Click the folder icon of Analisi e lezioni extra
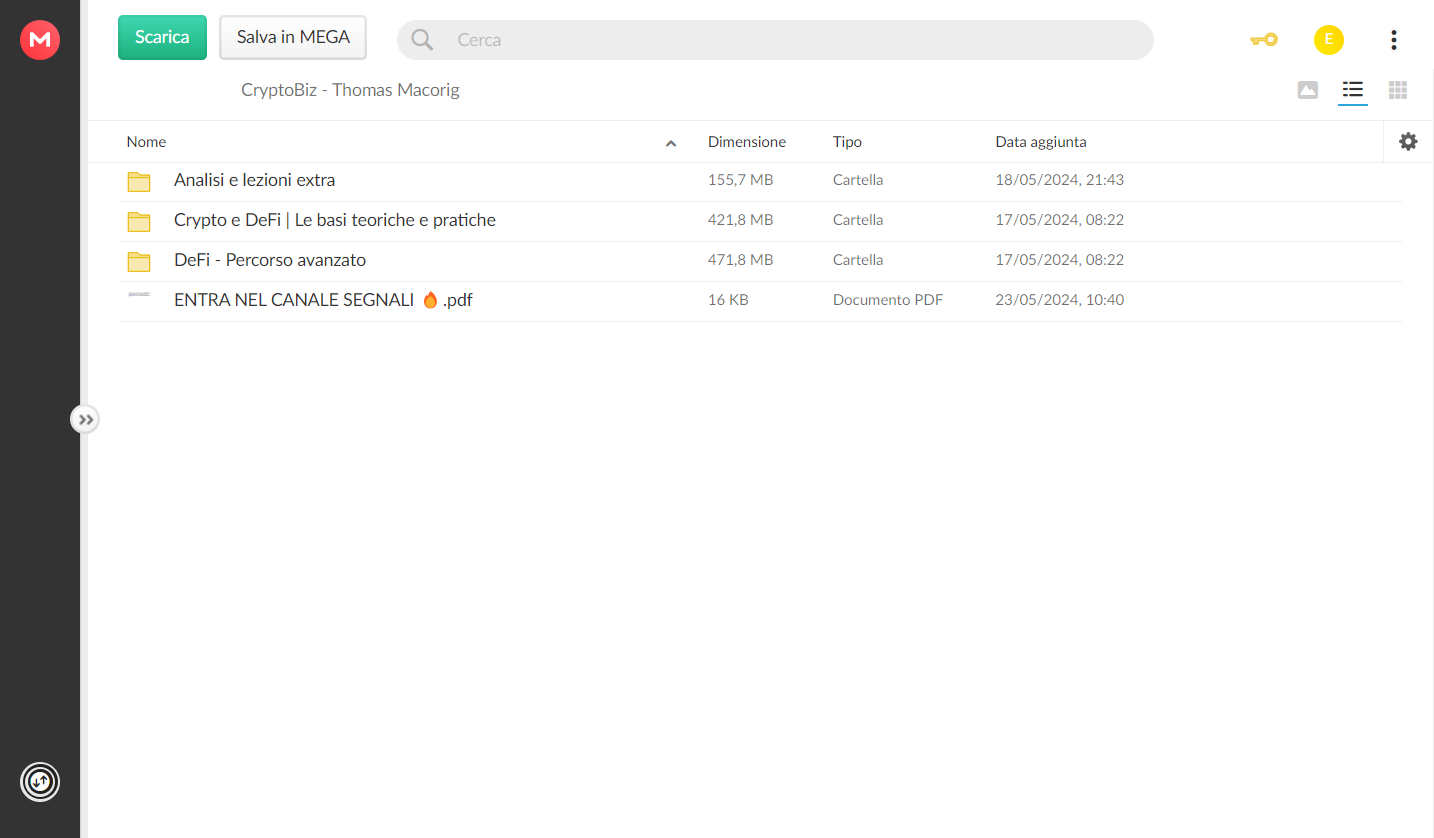 (139, 181)
